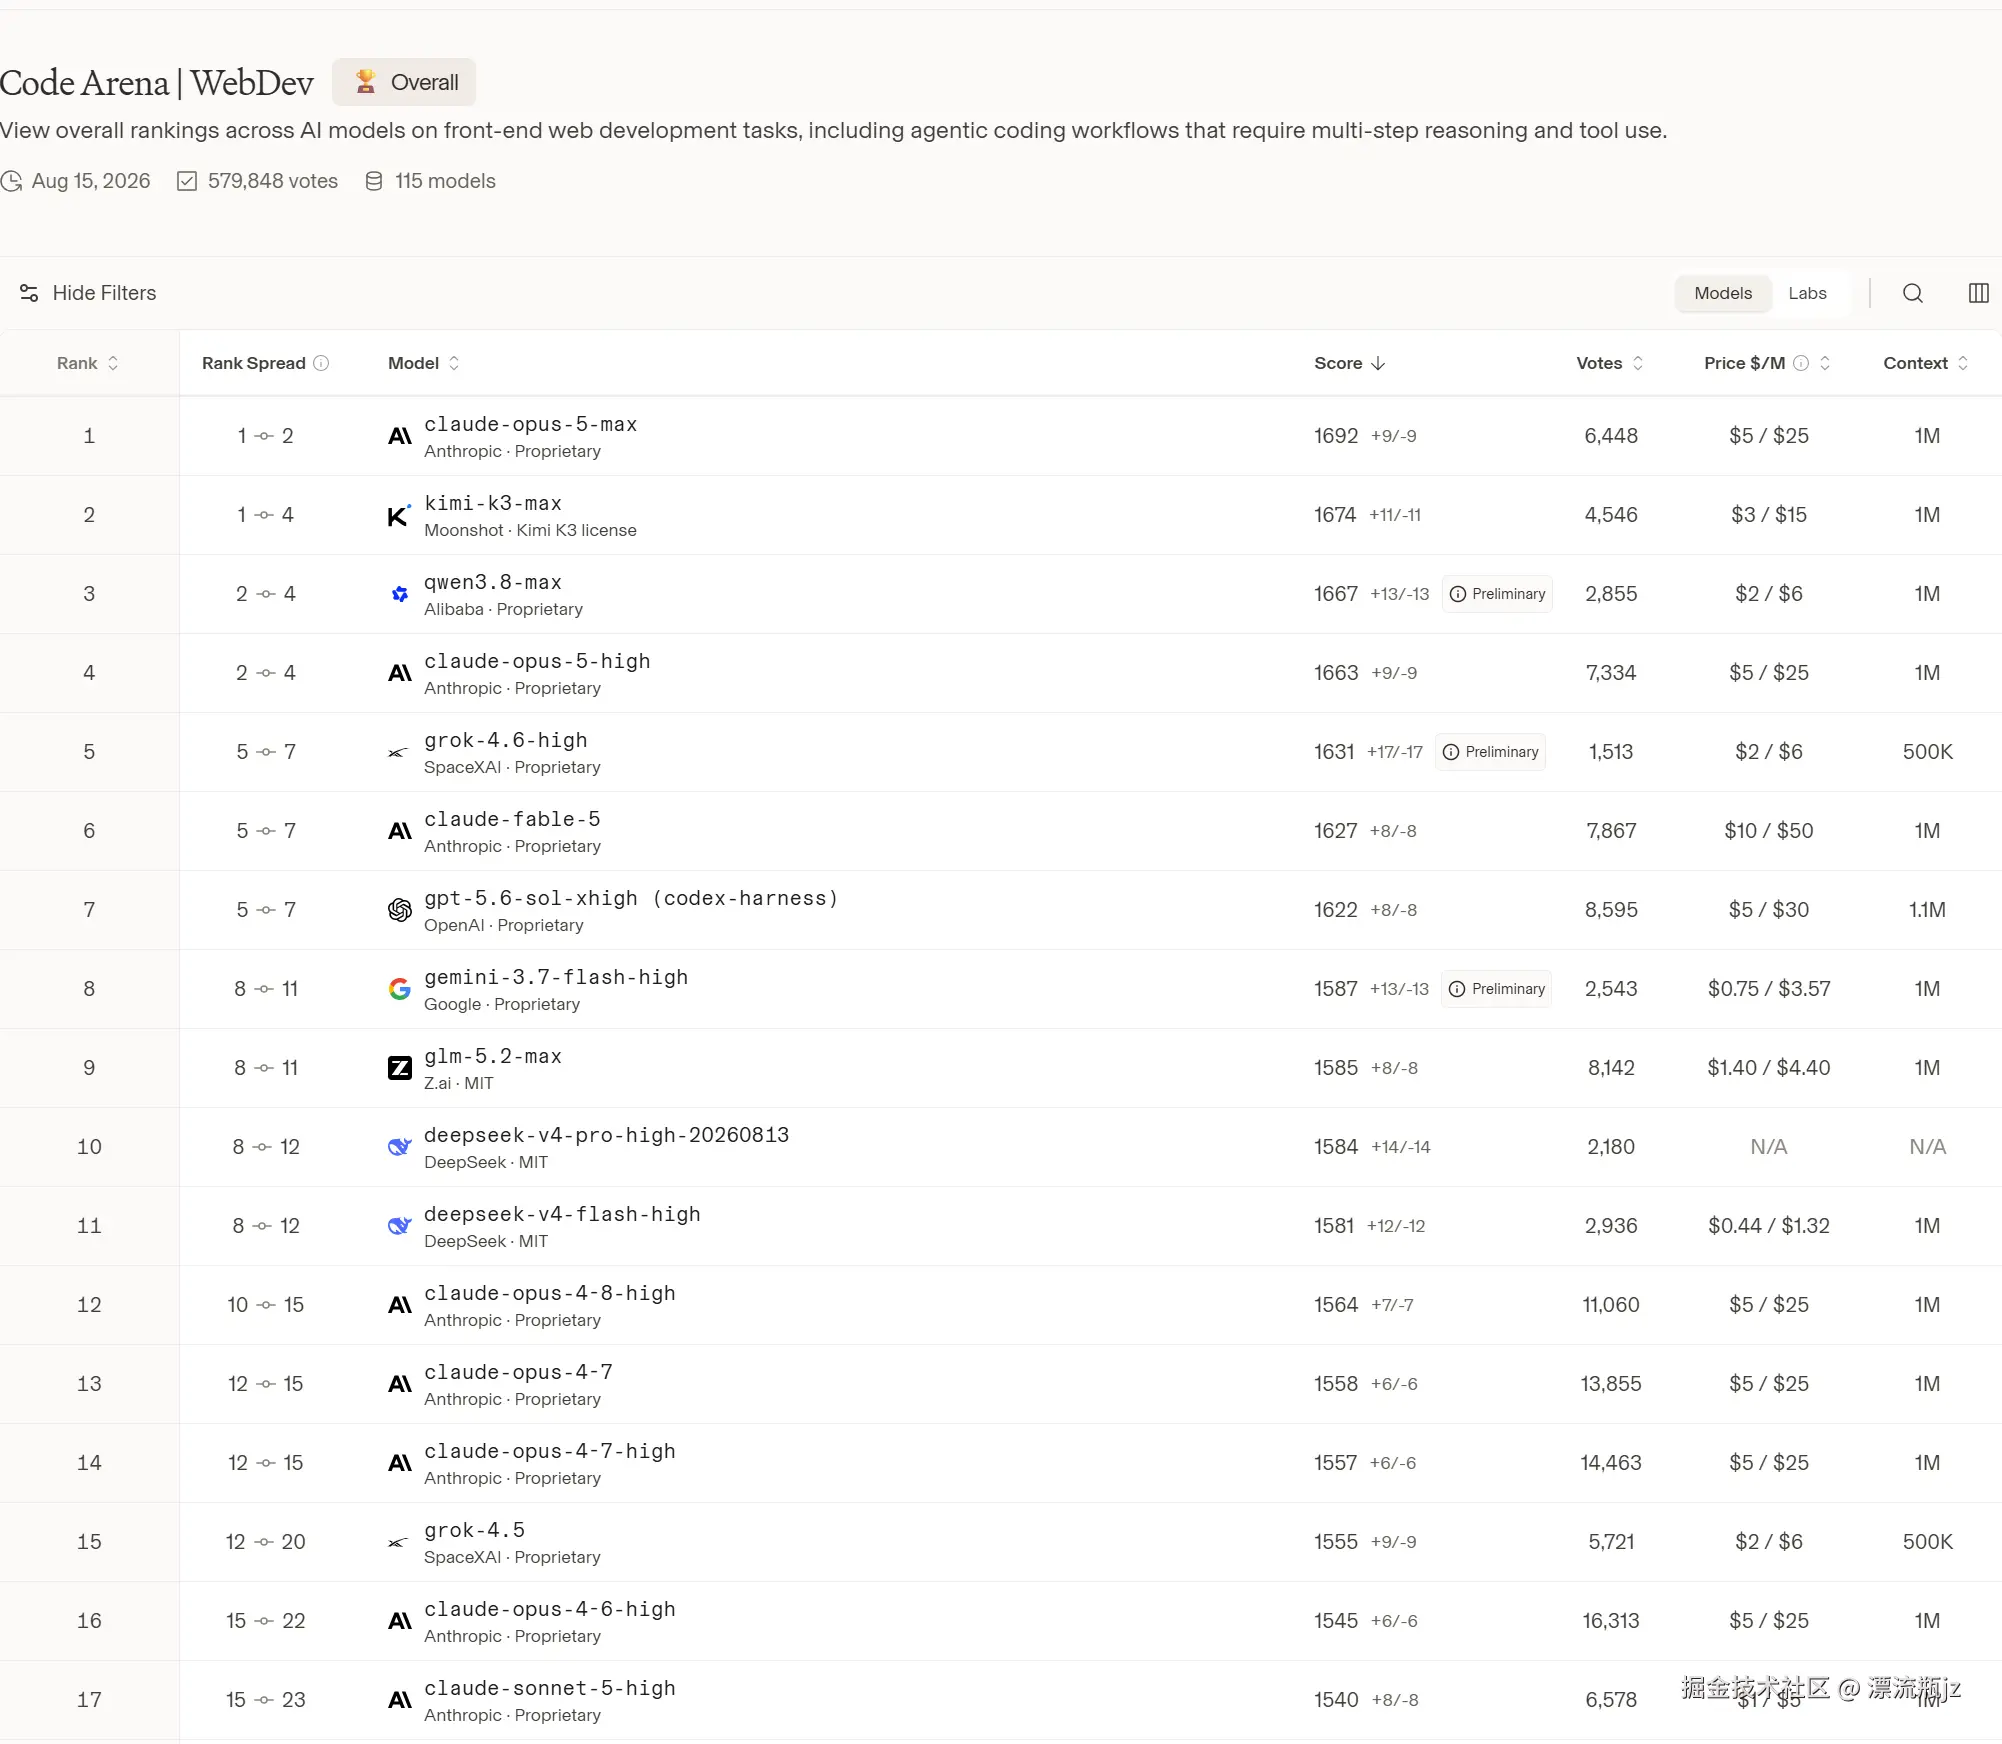Click the DeepSeek logo for deepseek-v4-pro-high
This screenshot has width=2002, height=1744.
coord(399,1147)
